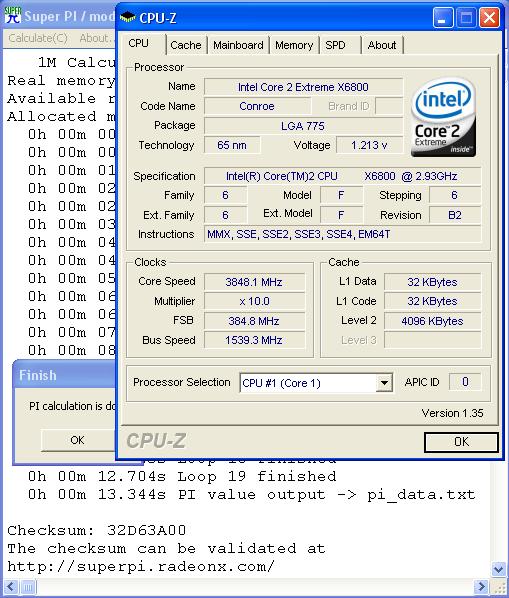This screenshot has width=509, height=598.
Task: Click the L1 Code value '32 KBytes'
Action: [432, 301]
